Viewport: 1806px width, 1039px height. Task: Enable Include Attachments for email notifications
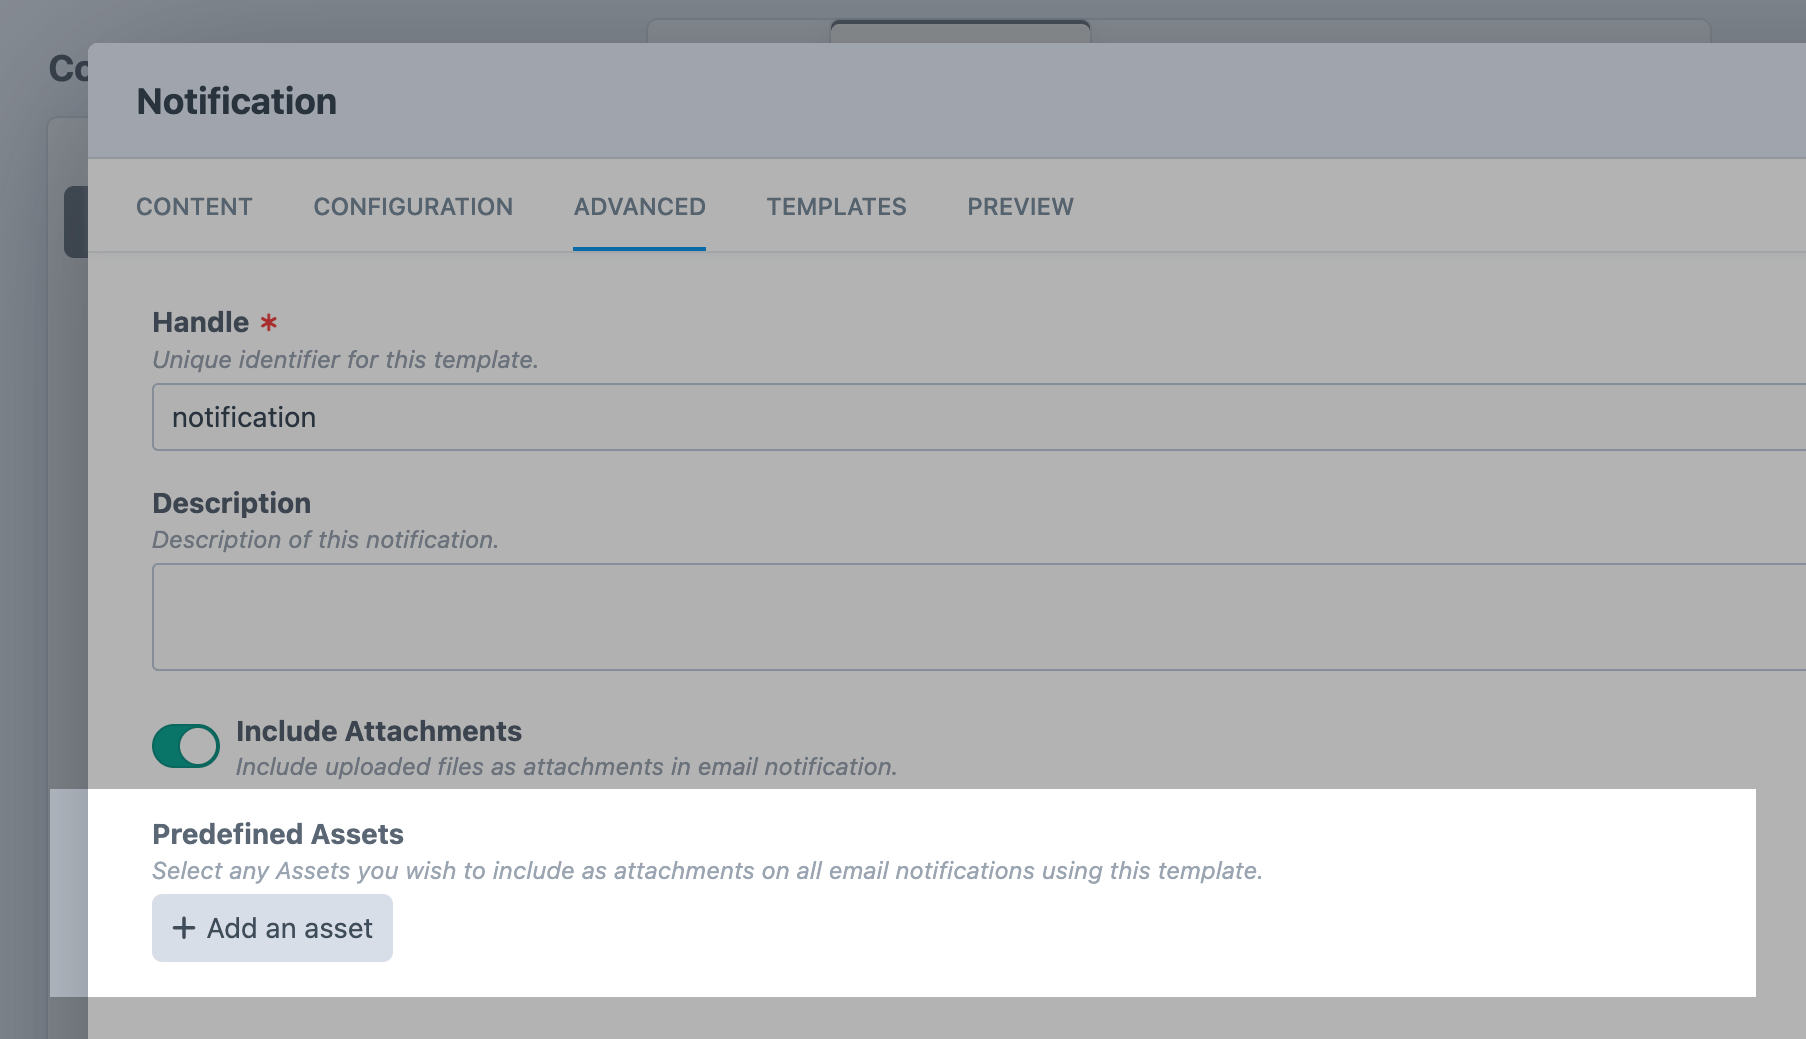[186, 745]
